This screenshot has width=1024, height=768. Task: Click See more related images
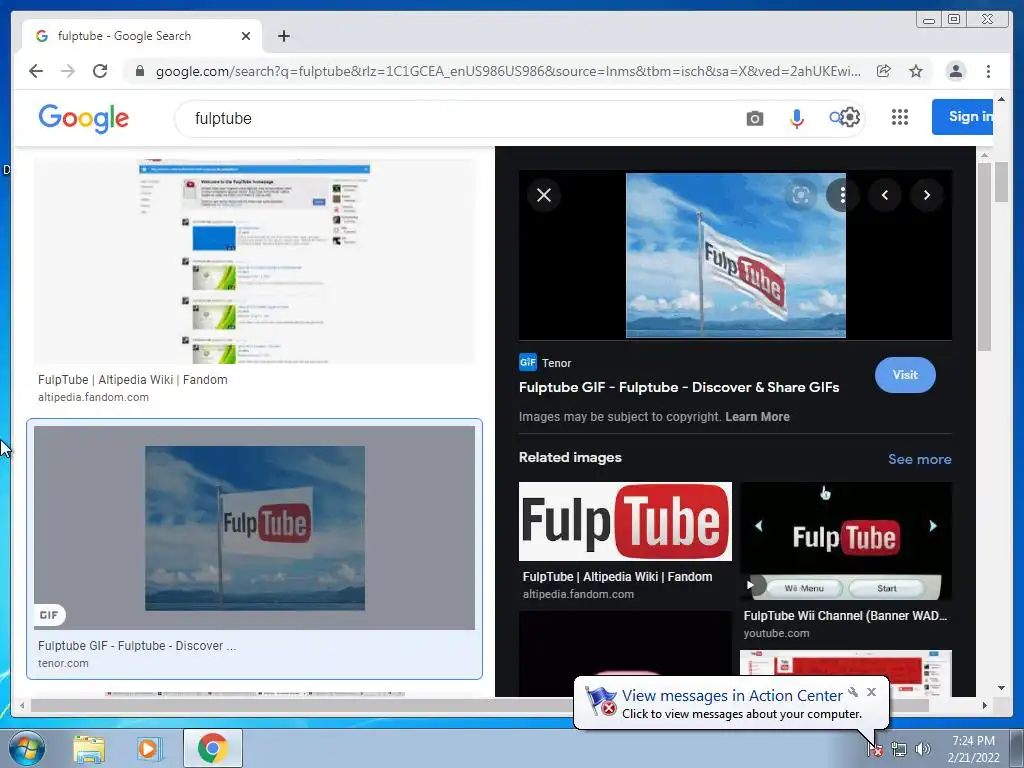coord(920,459)
